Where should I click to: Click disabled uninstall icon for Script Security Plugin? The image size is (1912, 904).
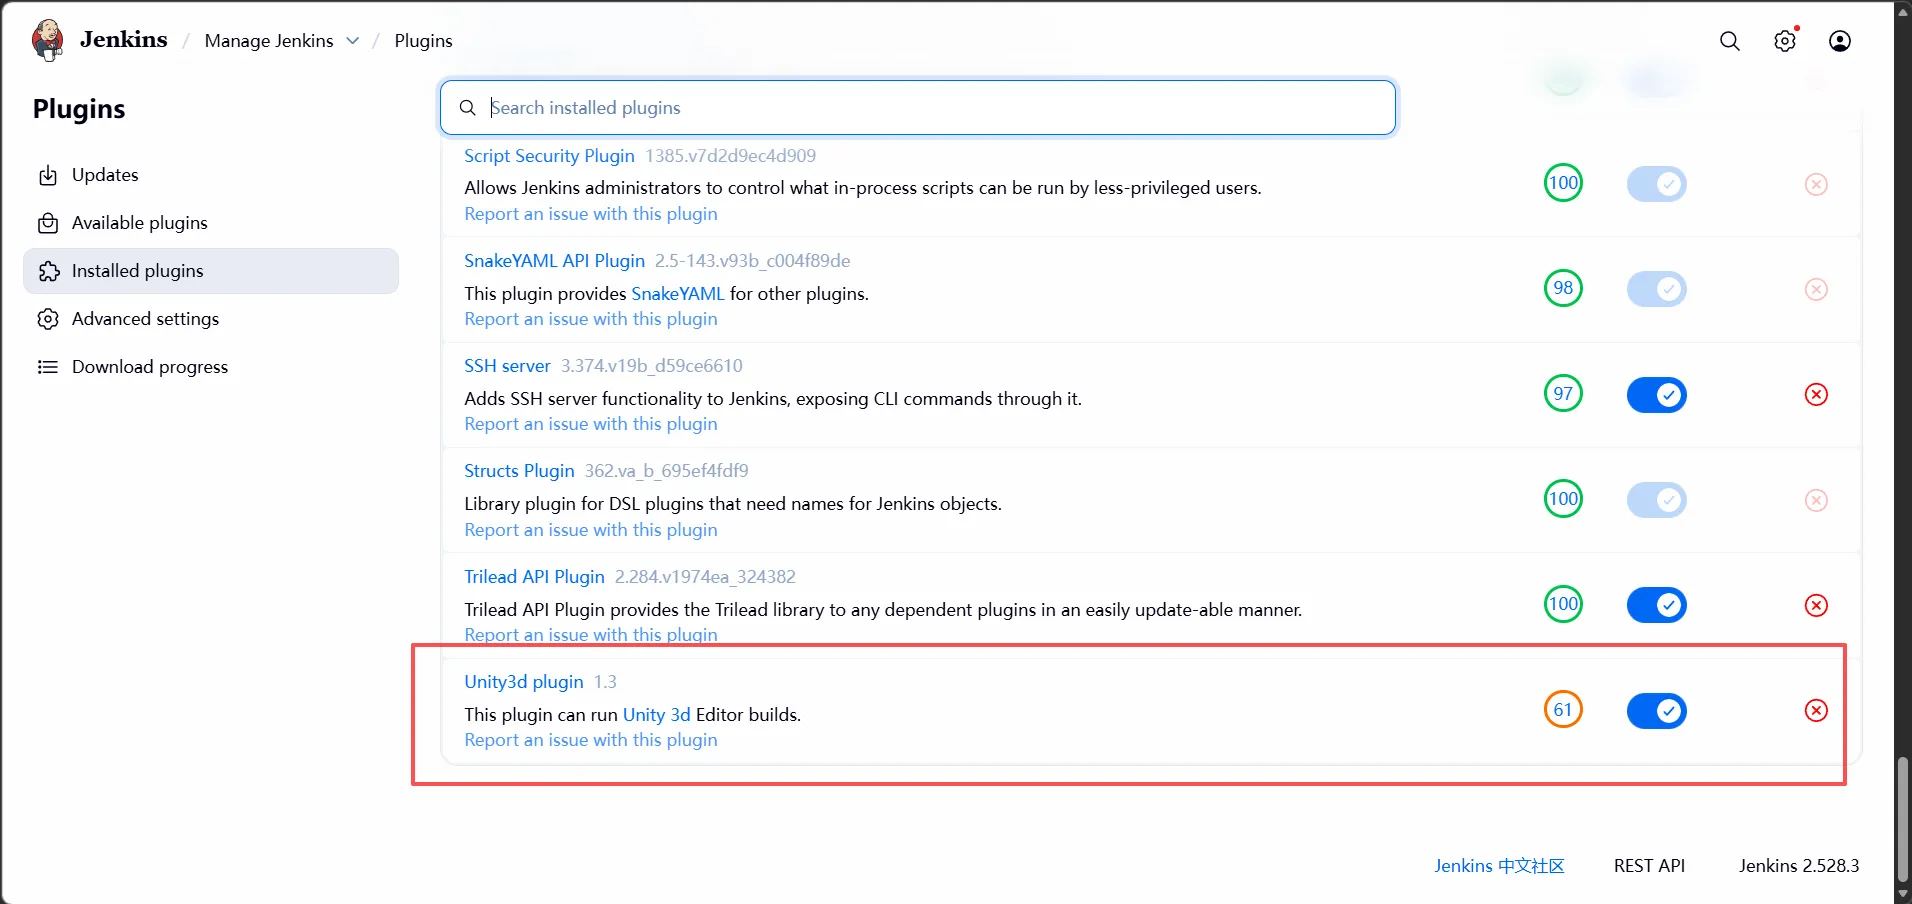coord(1816,184)
